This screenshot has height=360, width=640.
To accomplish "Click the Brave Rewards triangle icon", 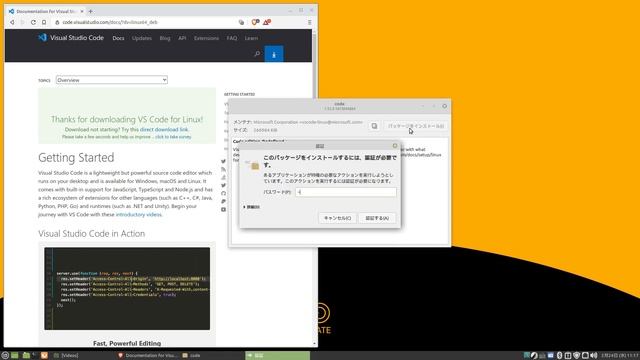I will click(267, 22).
